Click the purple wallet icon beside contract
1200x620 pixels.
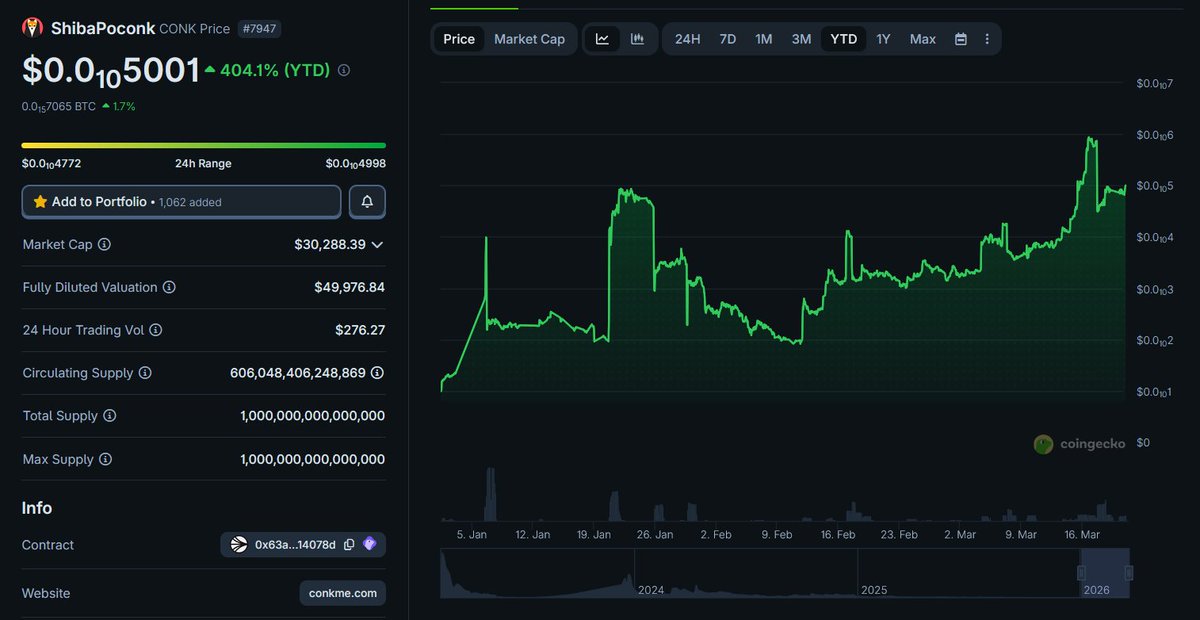369,545
